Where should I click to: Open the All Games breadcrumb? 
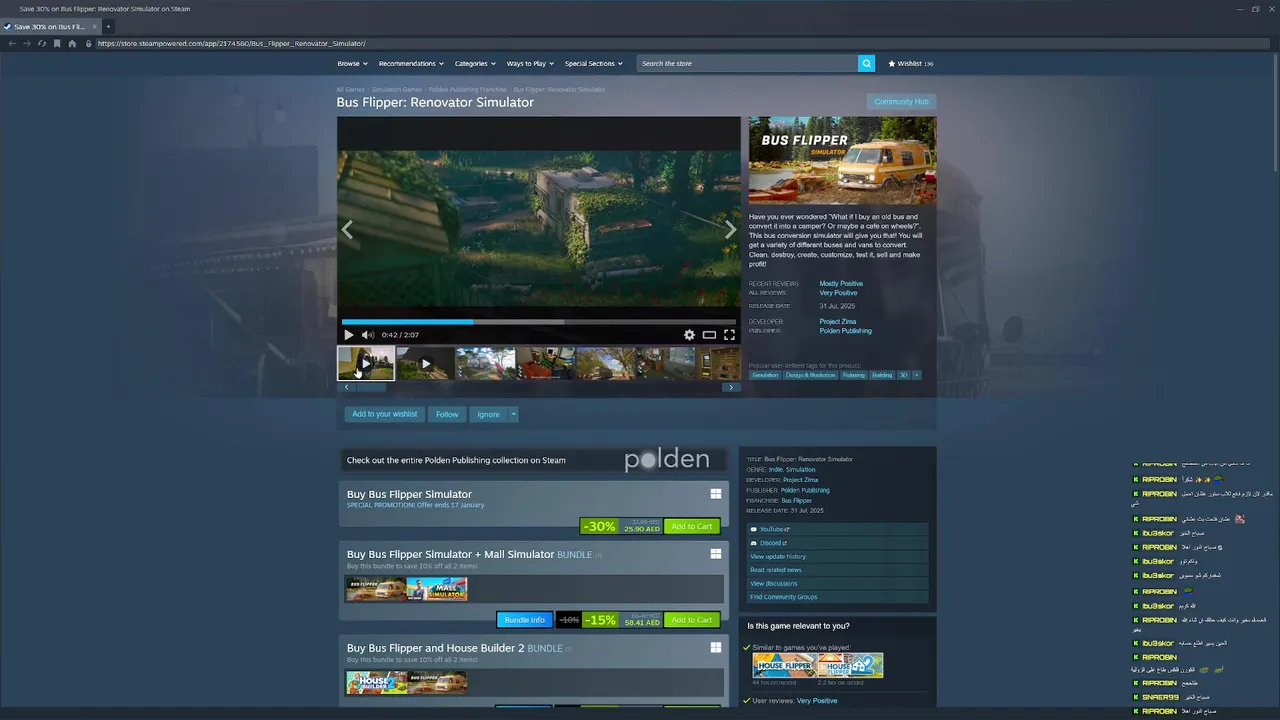point(350,90)
